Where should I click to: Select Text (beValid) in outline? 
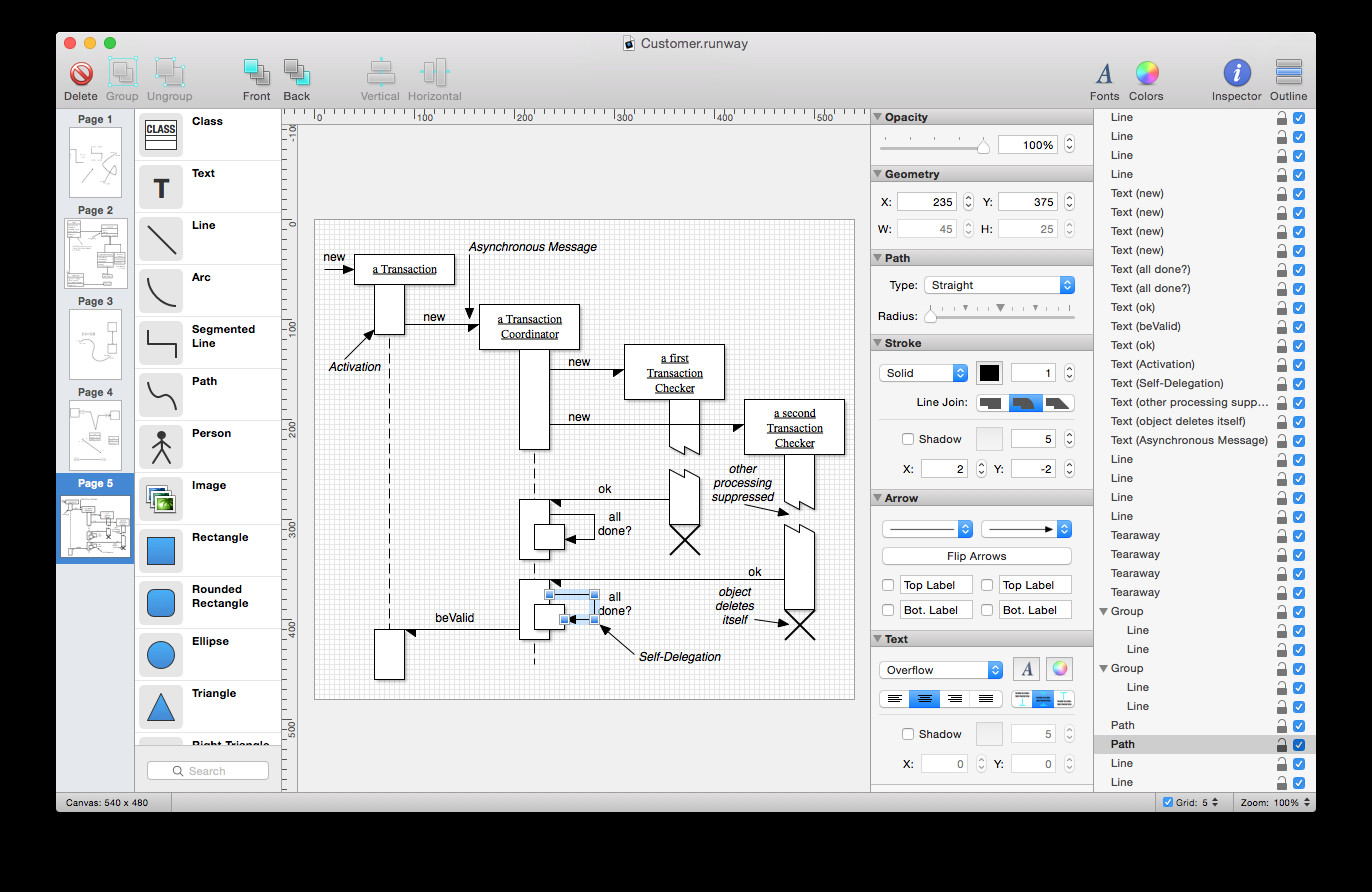tap(1146, 326)
